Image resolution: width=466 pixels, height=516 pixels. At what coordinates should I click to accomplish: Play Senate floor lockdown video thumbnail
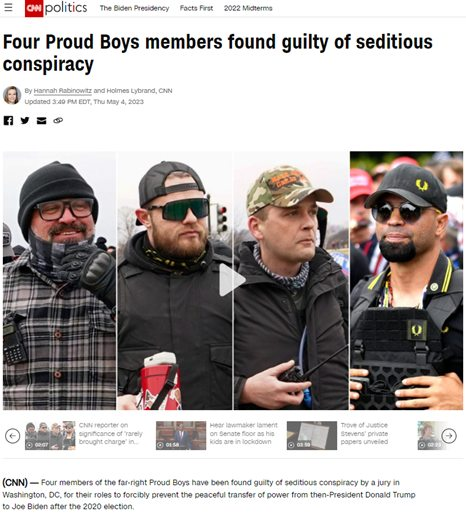pos(181,436)
